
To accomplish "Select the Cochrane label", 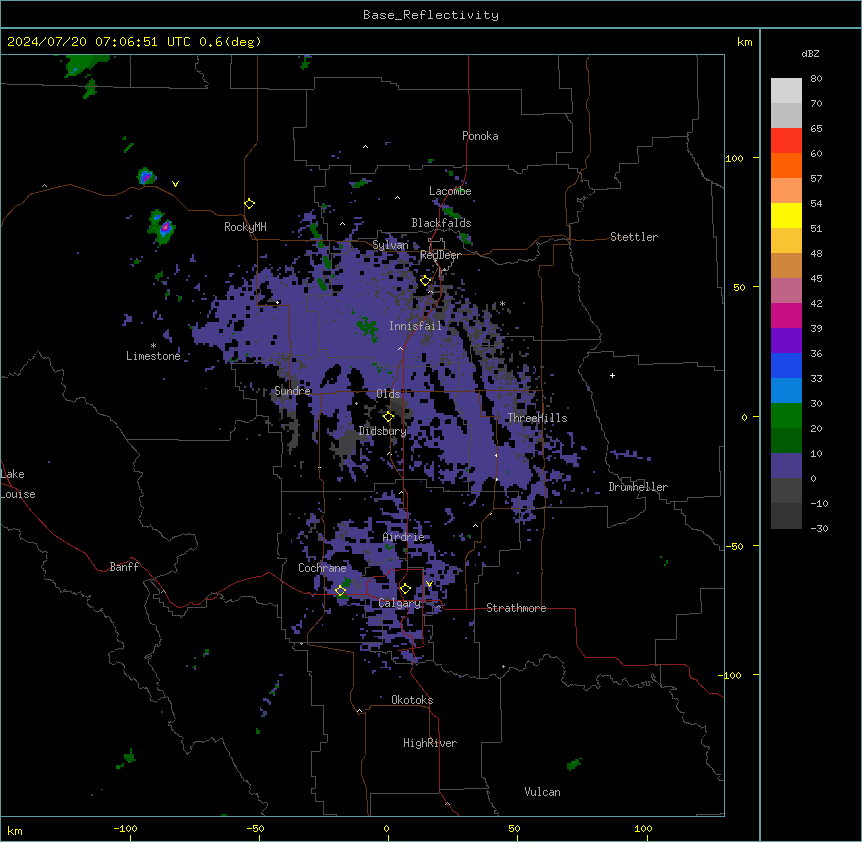I will [x=322, y=568].
